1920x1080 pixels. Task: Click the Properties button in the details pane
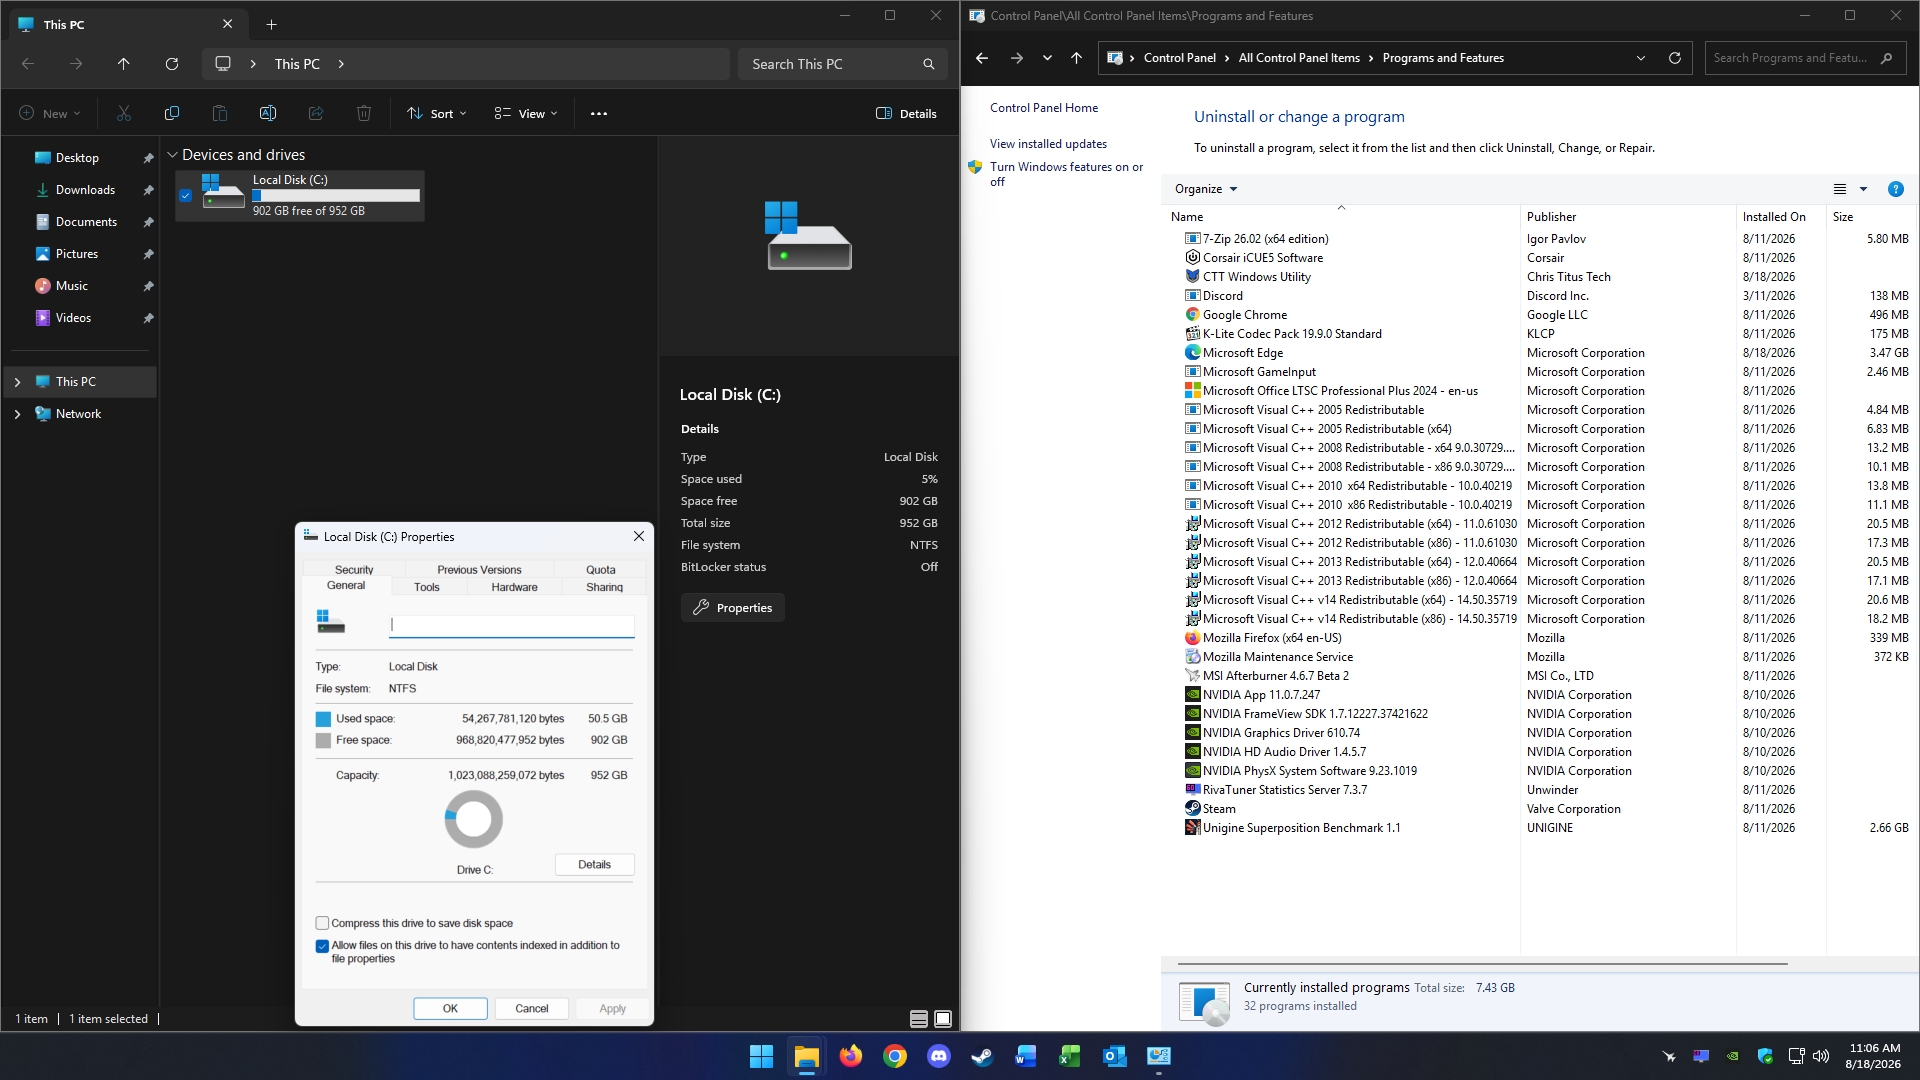tap(733, 608)
